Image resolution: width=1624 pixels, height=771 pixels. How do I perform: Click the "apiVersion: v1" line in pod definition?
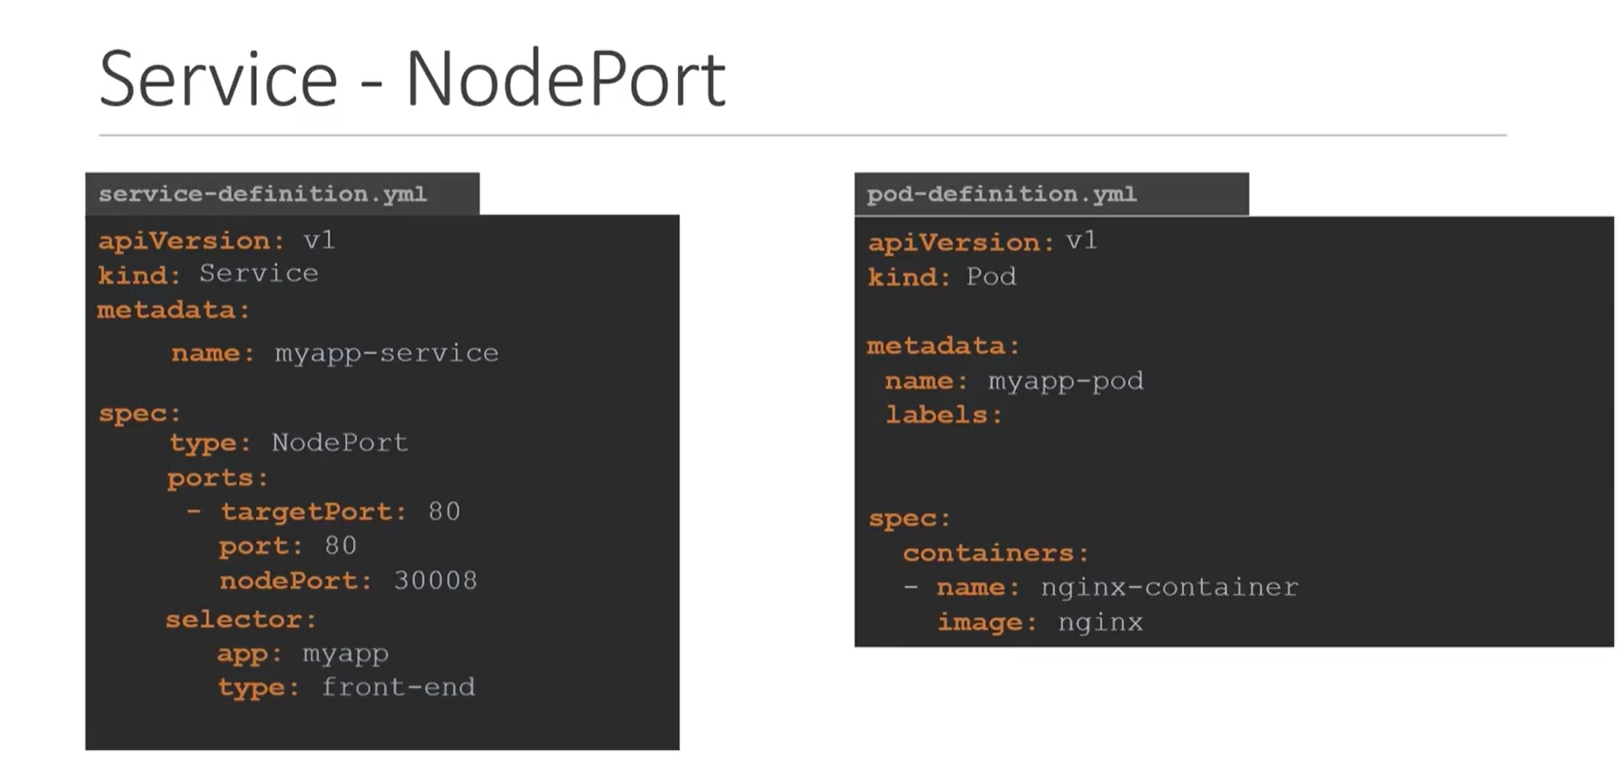[x=982, y=242]
